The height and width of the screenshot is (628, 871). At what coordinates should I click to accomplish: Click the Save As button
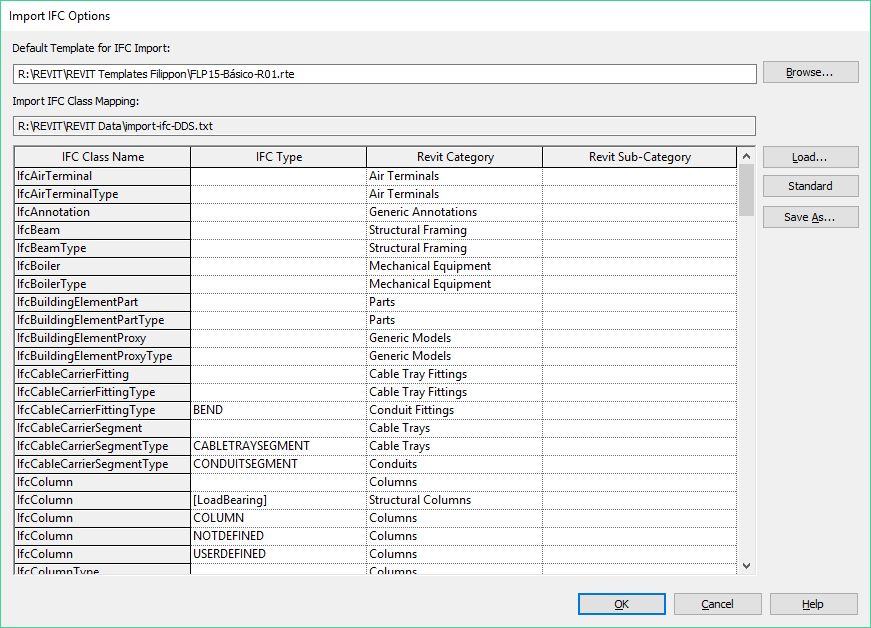(810, 217)
